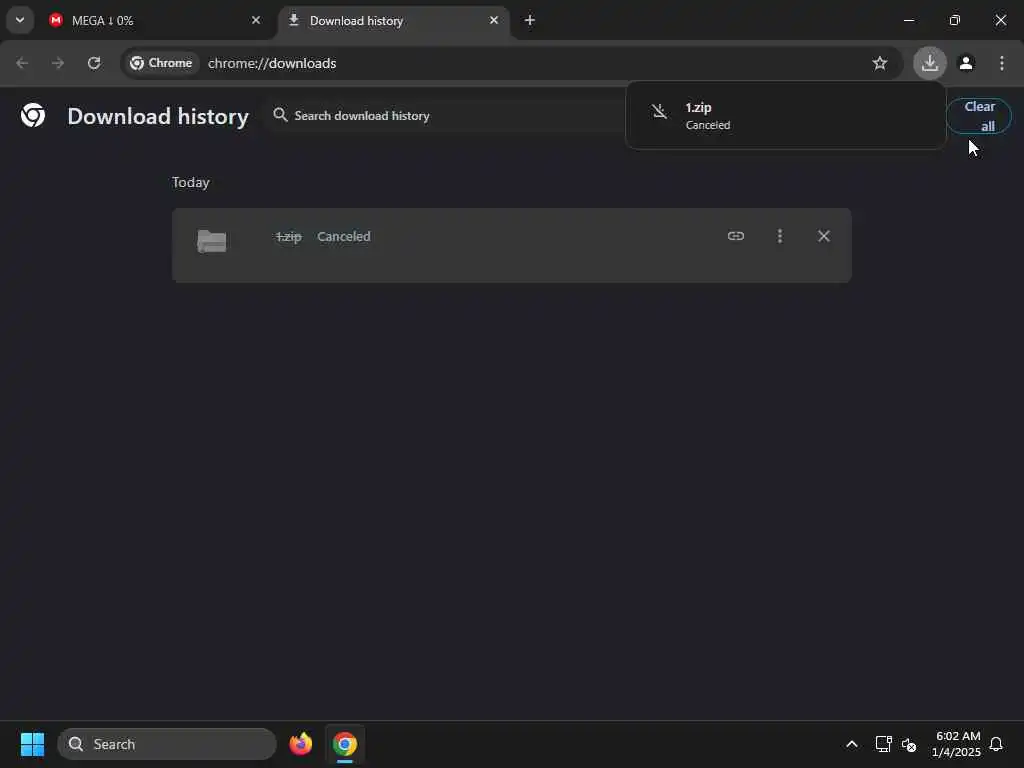Open Chrome's three-dot main menu
This screenshot has width=1024, height=768.
point(1002,63)
